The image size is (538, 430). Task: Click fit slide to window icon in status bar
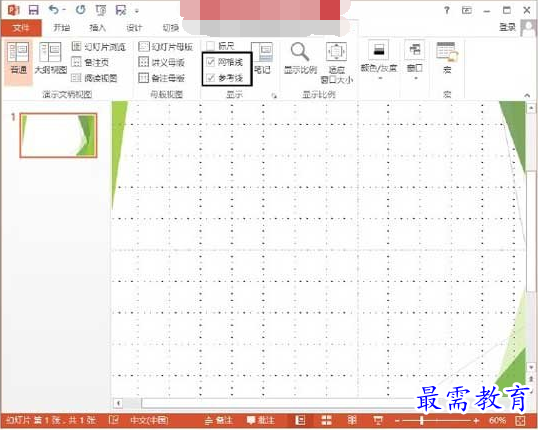520,420
